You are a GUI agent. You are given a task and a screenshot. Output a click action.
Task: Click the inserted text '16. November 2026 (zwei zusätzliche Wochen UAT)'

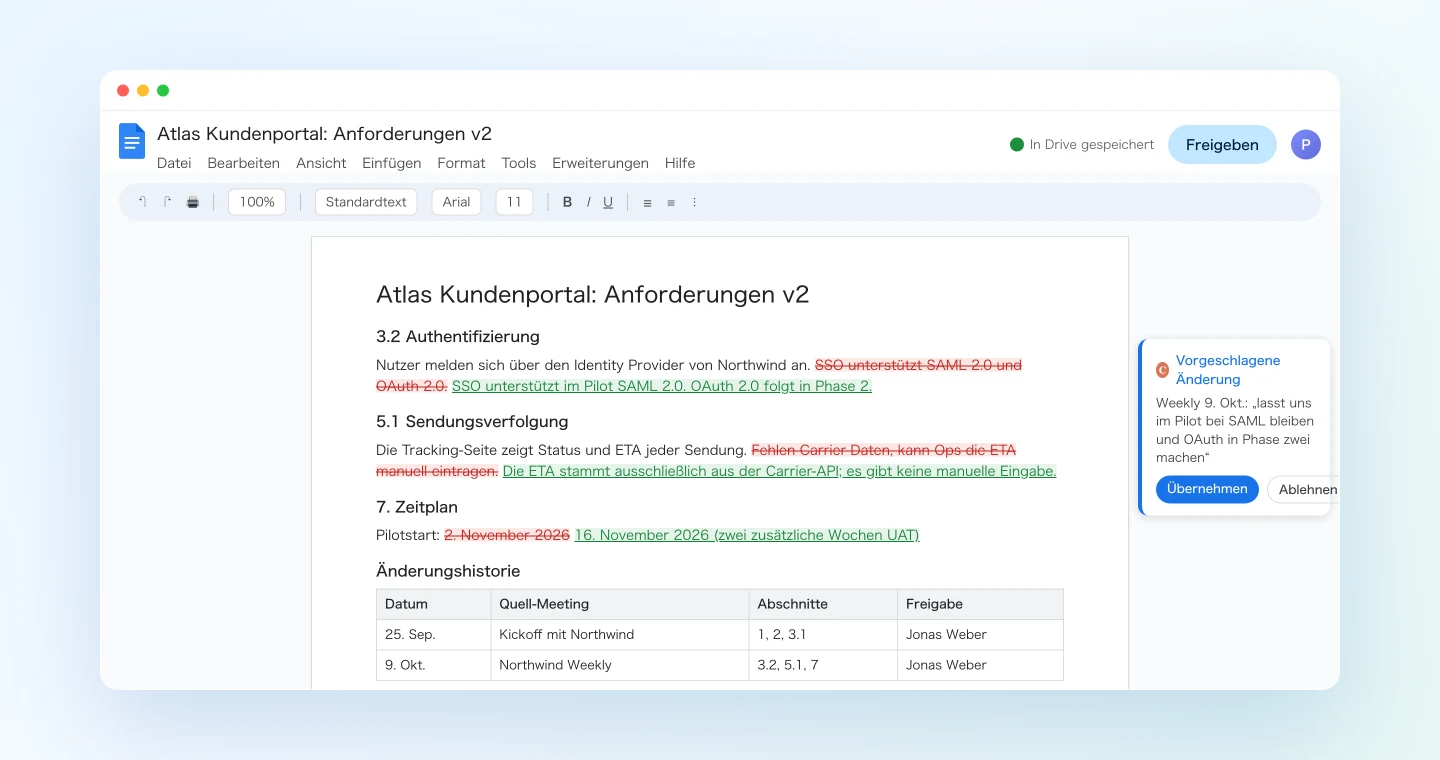(x=747, y=535)
